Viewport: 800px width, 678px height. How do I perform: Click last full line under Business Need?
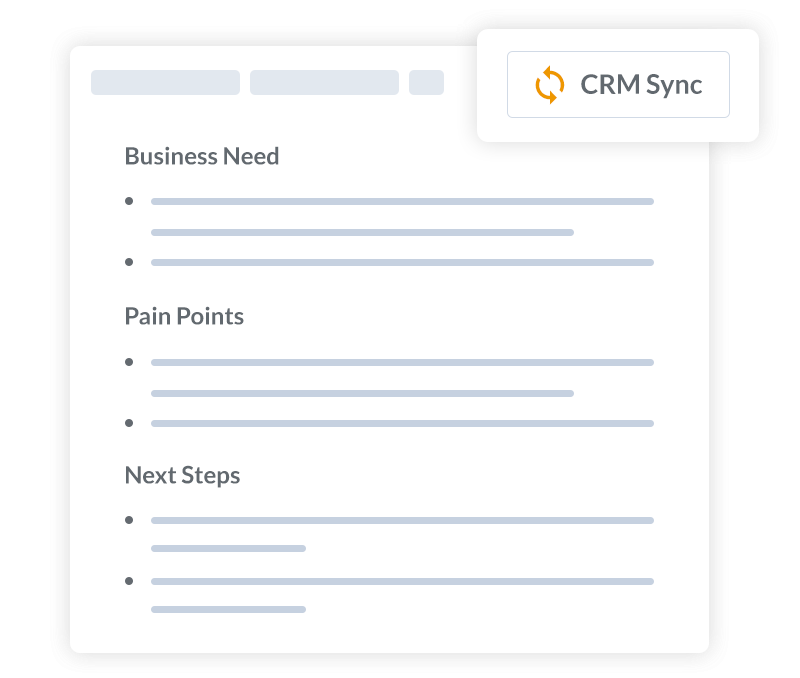[402, 263]
